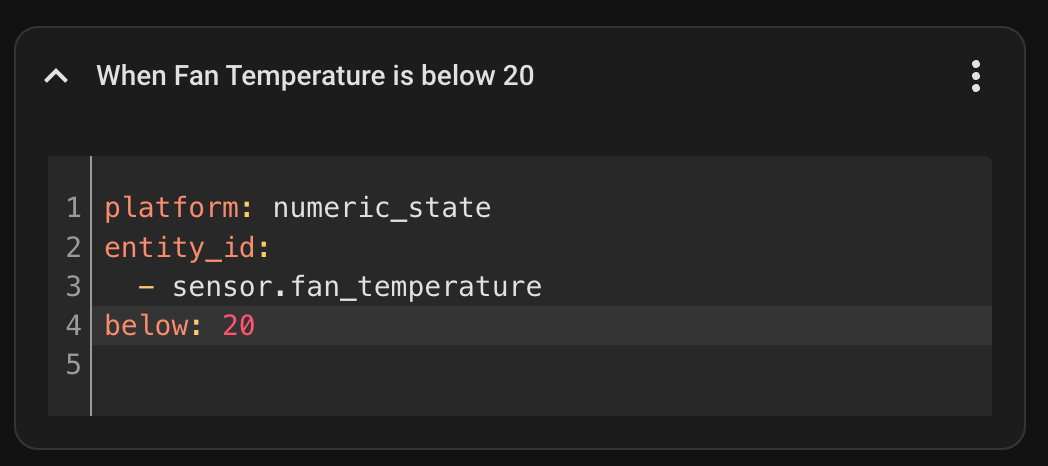
Task: Click the value 20 after 'below'
Action: tap(239, 326)
